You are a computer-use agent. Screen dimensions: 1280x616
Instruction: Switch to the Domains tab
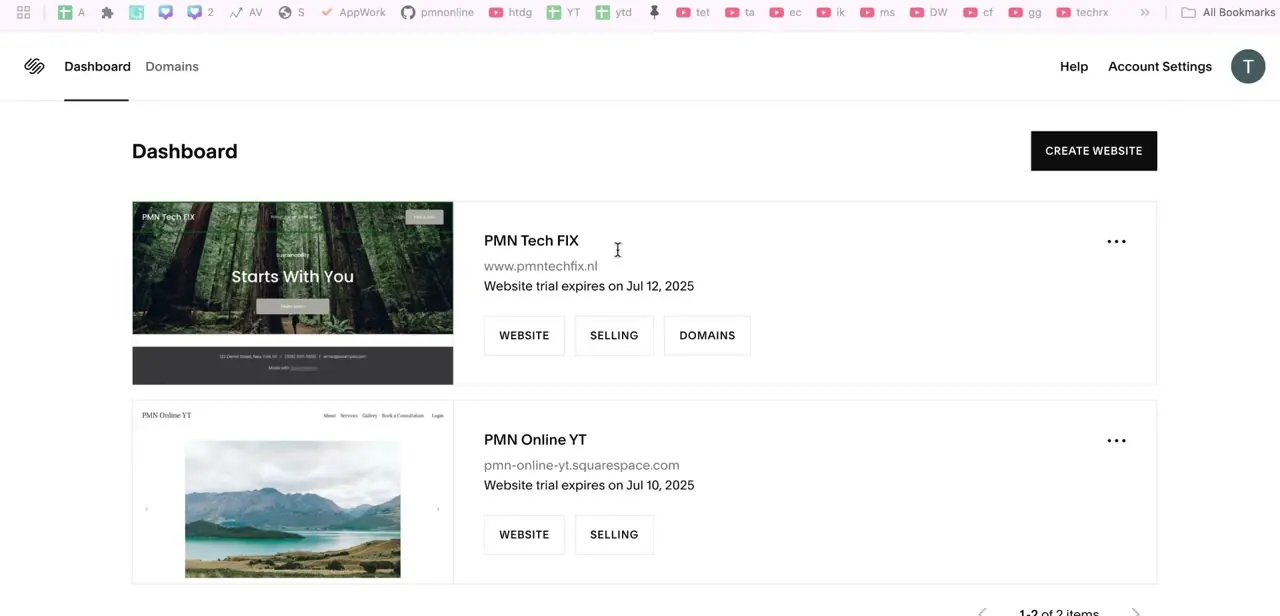[x=172, y=66]
